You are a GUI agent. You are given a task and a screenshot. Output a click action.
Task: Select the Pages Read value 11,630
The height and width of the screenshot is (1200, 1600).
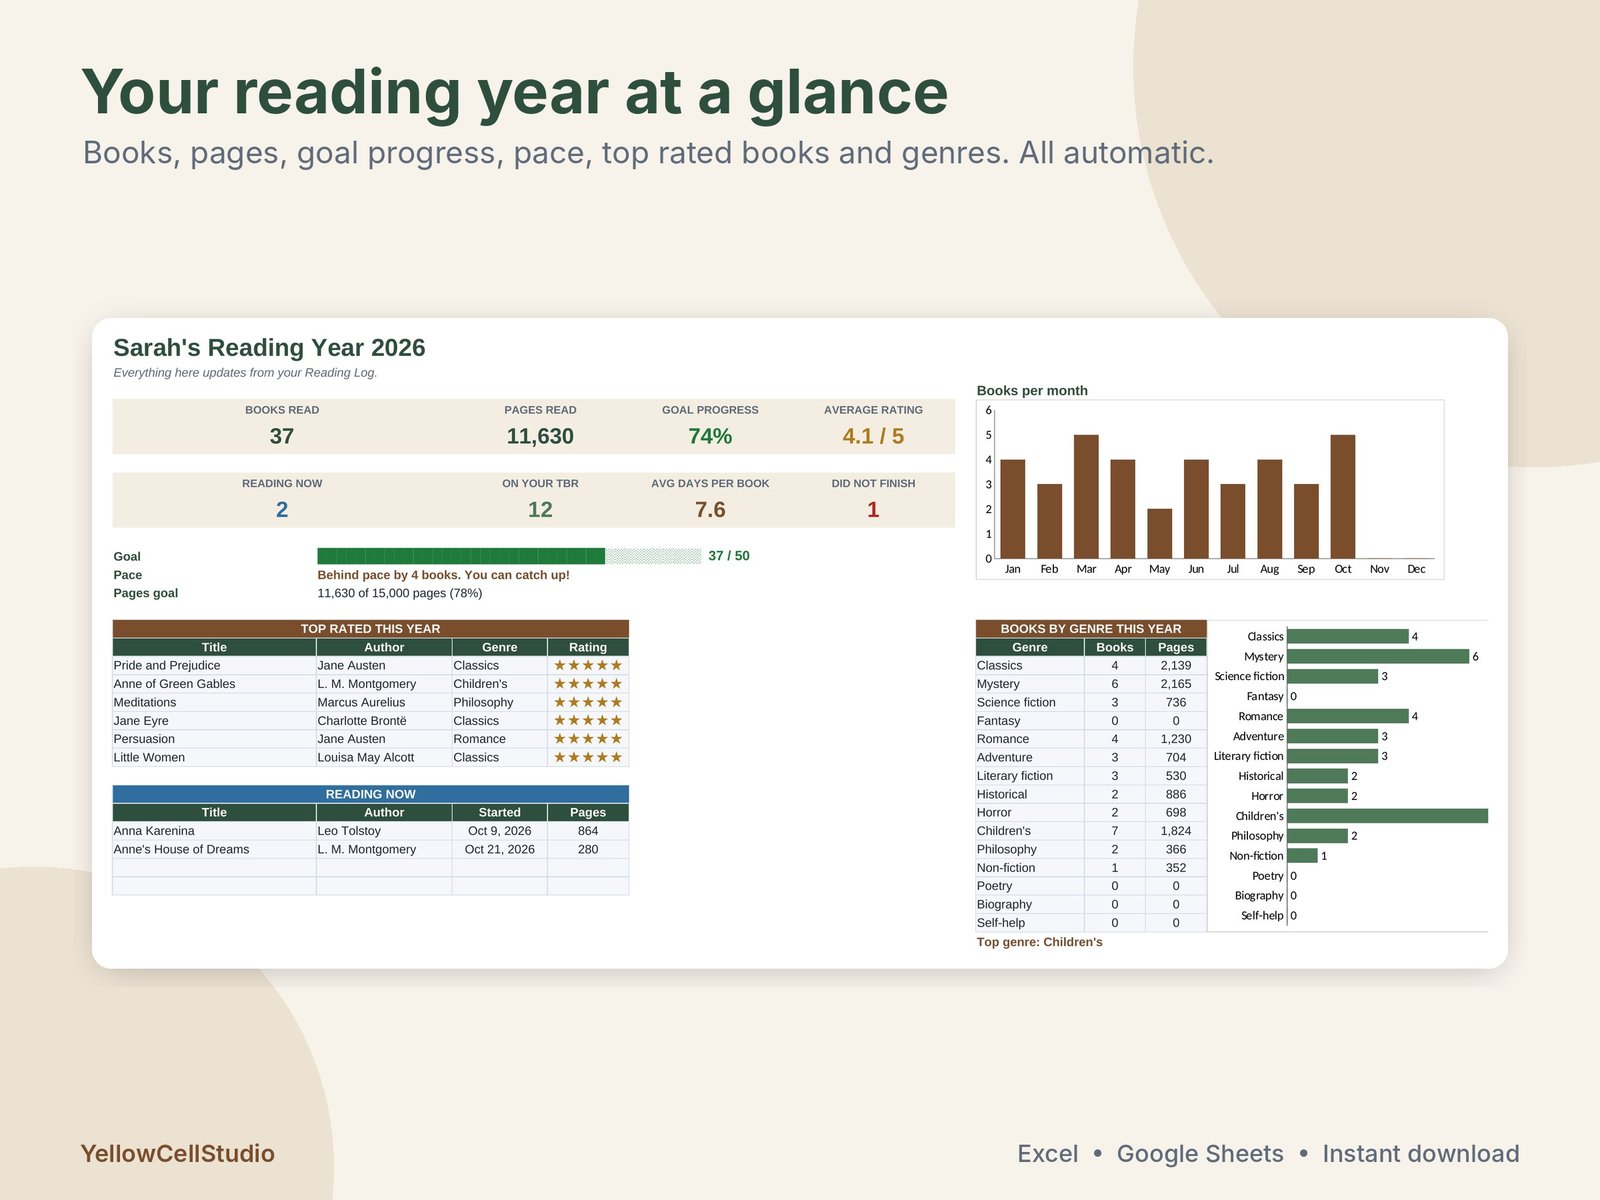click(x=540, y=436)
